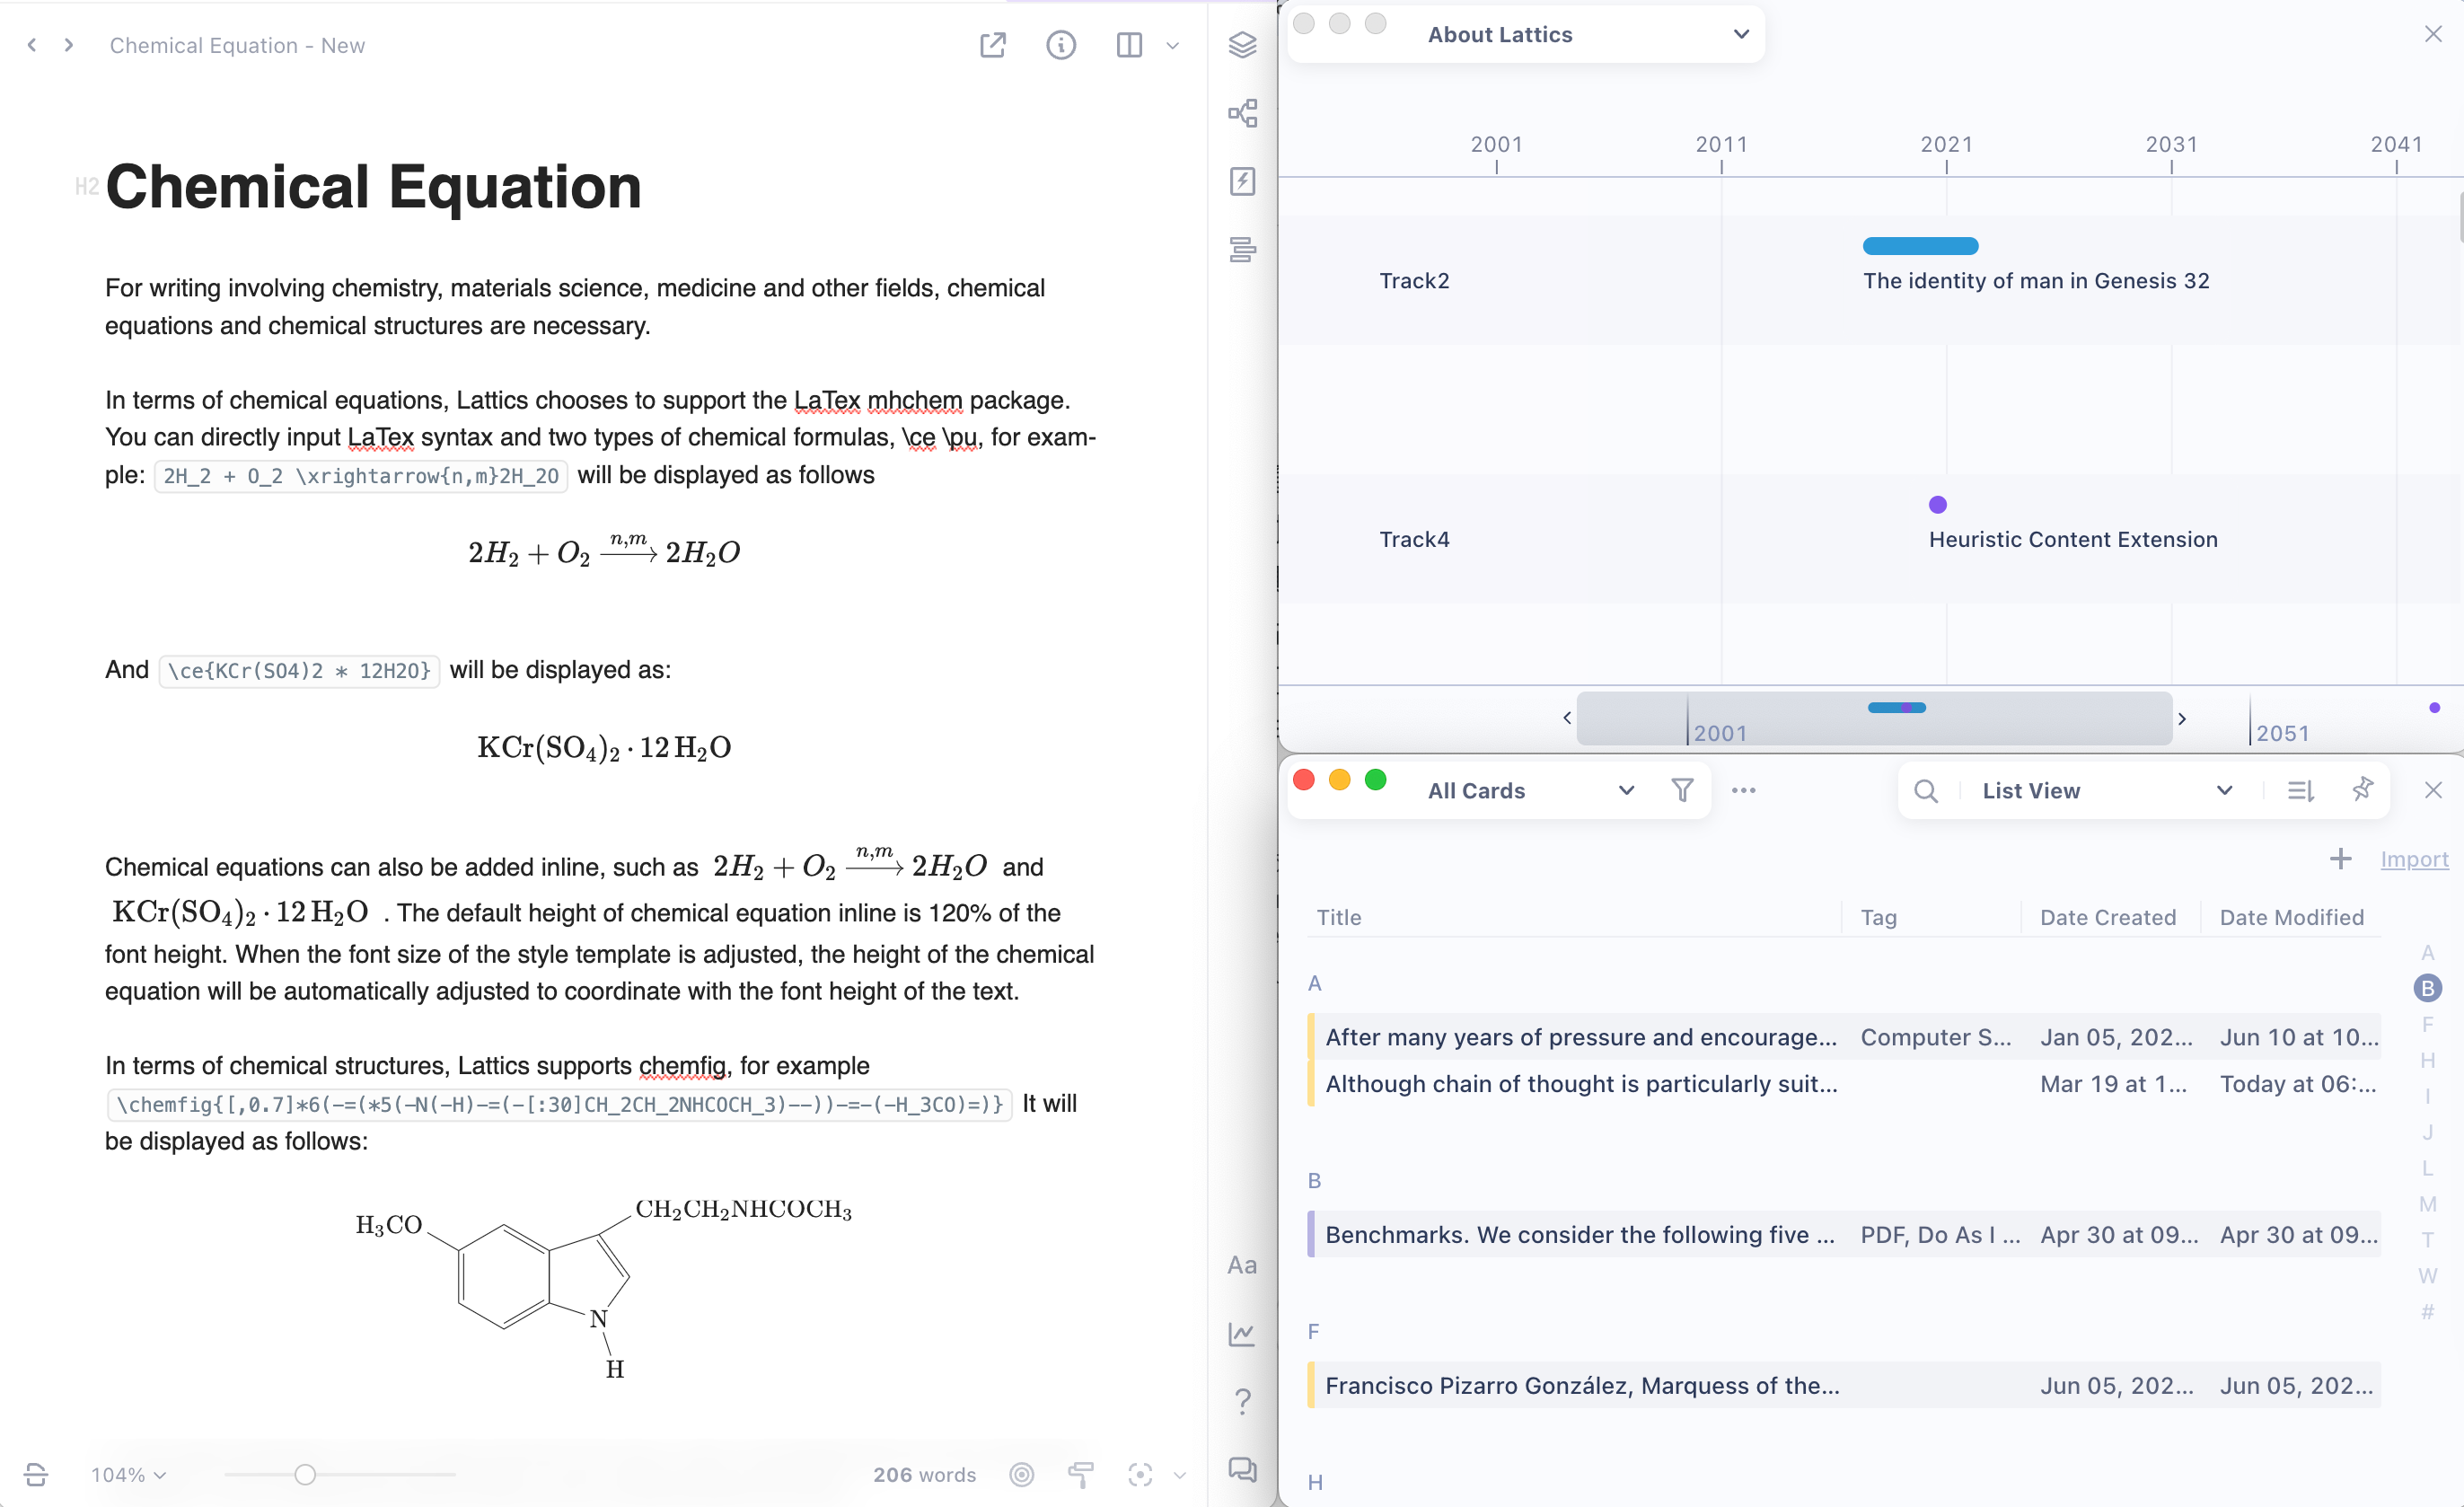Open the help question mark icon

pyautogui.click(x=1242, y=1401)
